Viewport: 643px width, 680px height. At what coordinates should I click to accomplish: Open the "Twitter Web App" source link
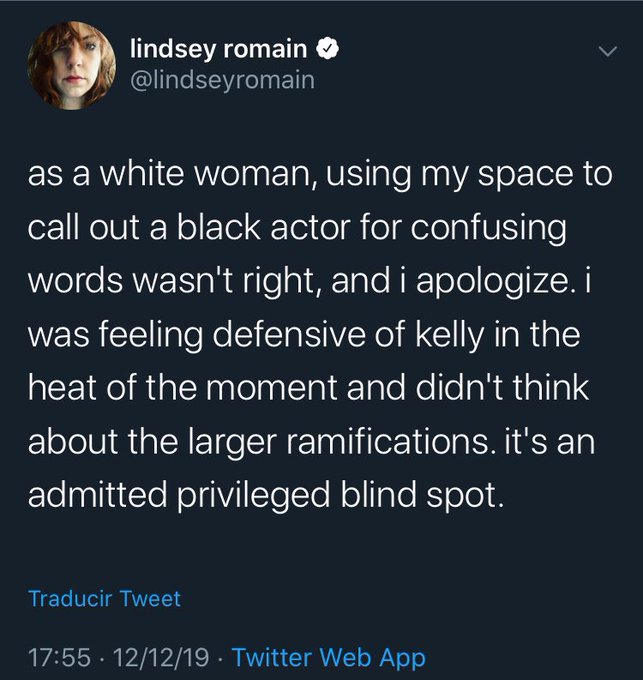328,657
